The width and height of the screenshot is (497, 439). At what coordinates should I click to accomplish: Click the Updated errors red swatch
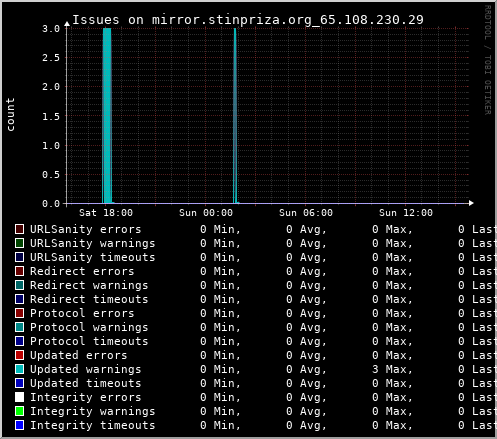pos(19,355)
